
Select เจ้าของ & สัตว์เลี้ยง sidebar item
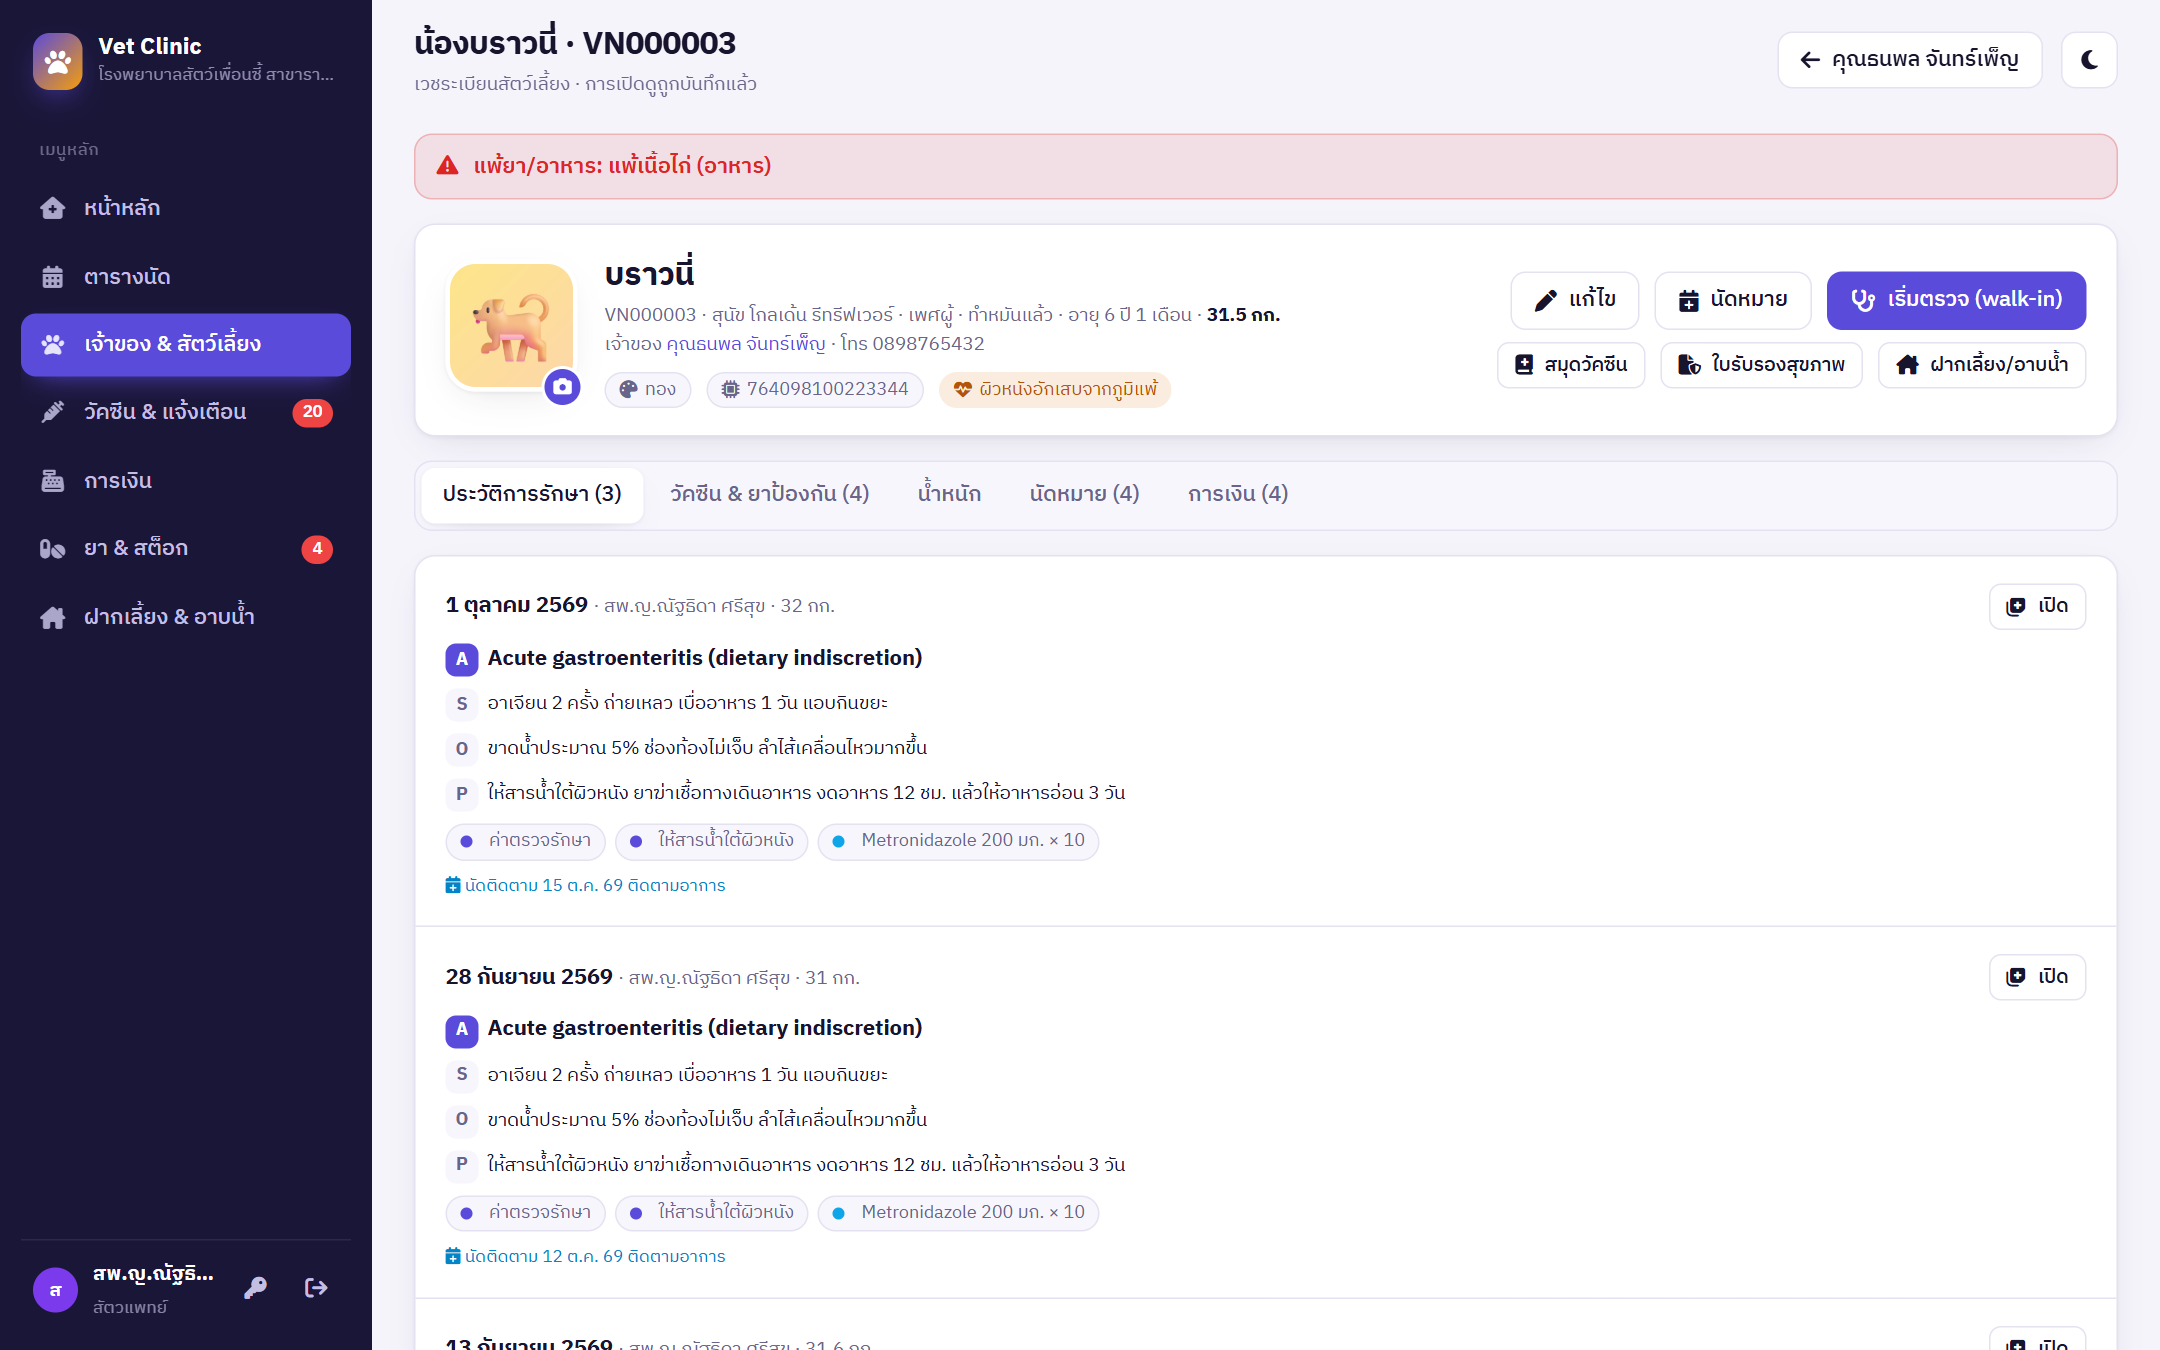[186, 345]
